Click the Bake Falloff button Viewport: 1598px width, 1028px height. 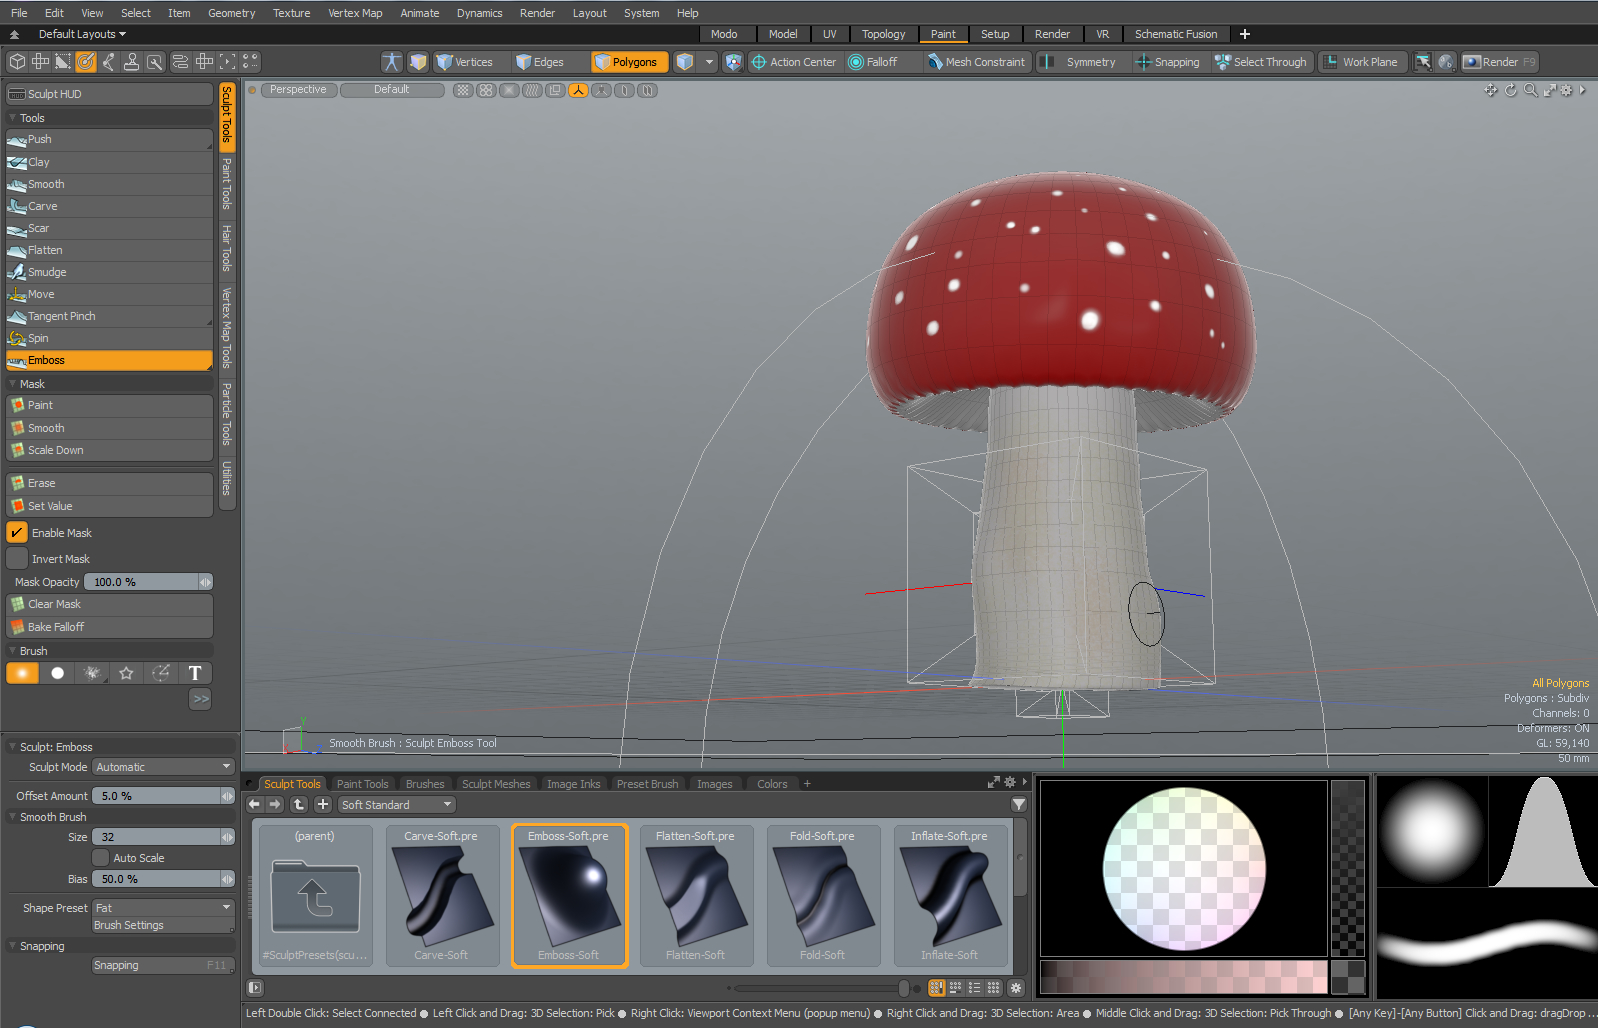coord(56,627)
